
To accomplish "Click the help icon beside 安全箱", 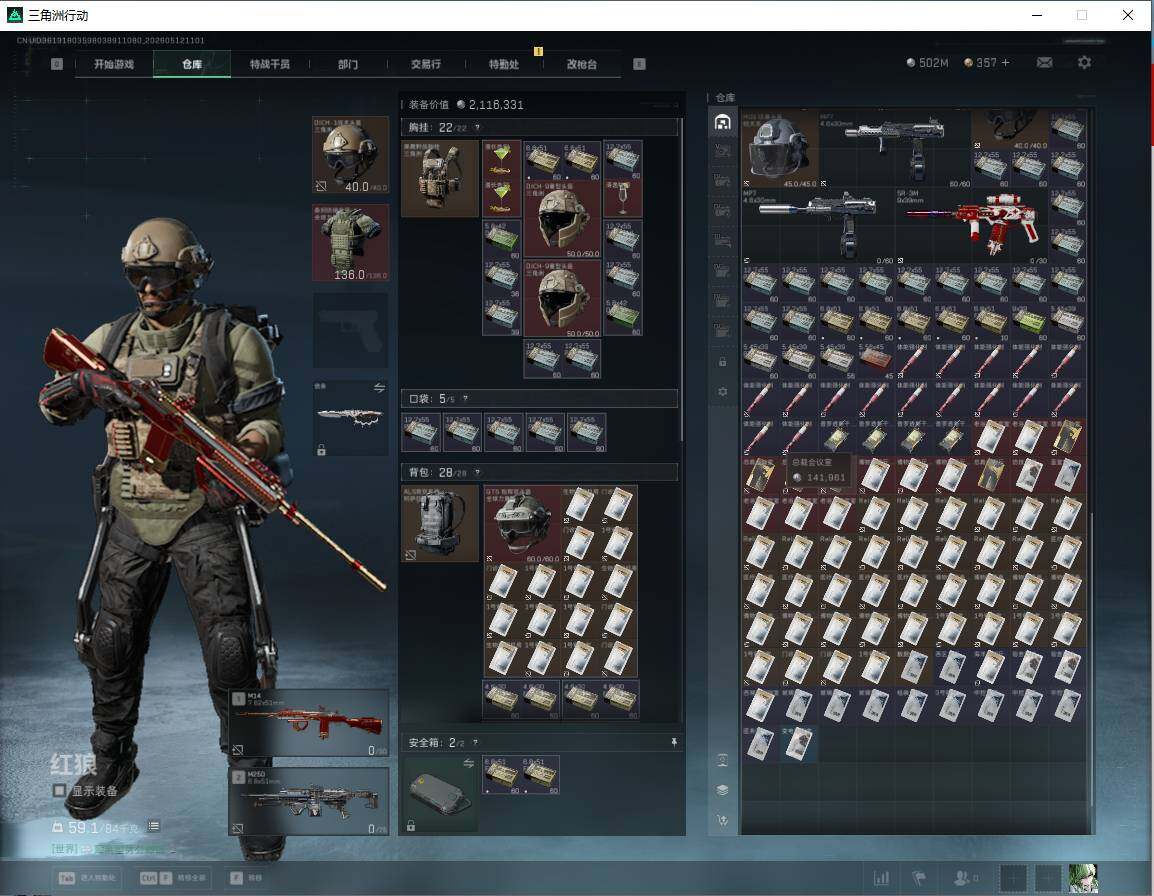I will point(475,743).
